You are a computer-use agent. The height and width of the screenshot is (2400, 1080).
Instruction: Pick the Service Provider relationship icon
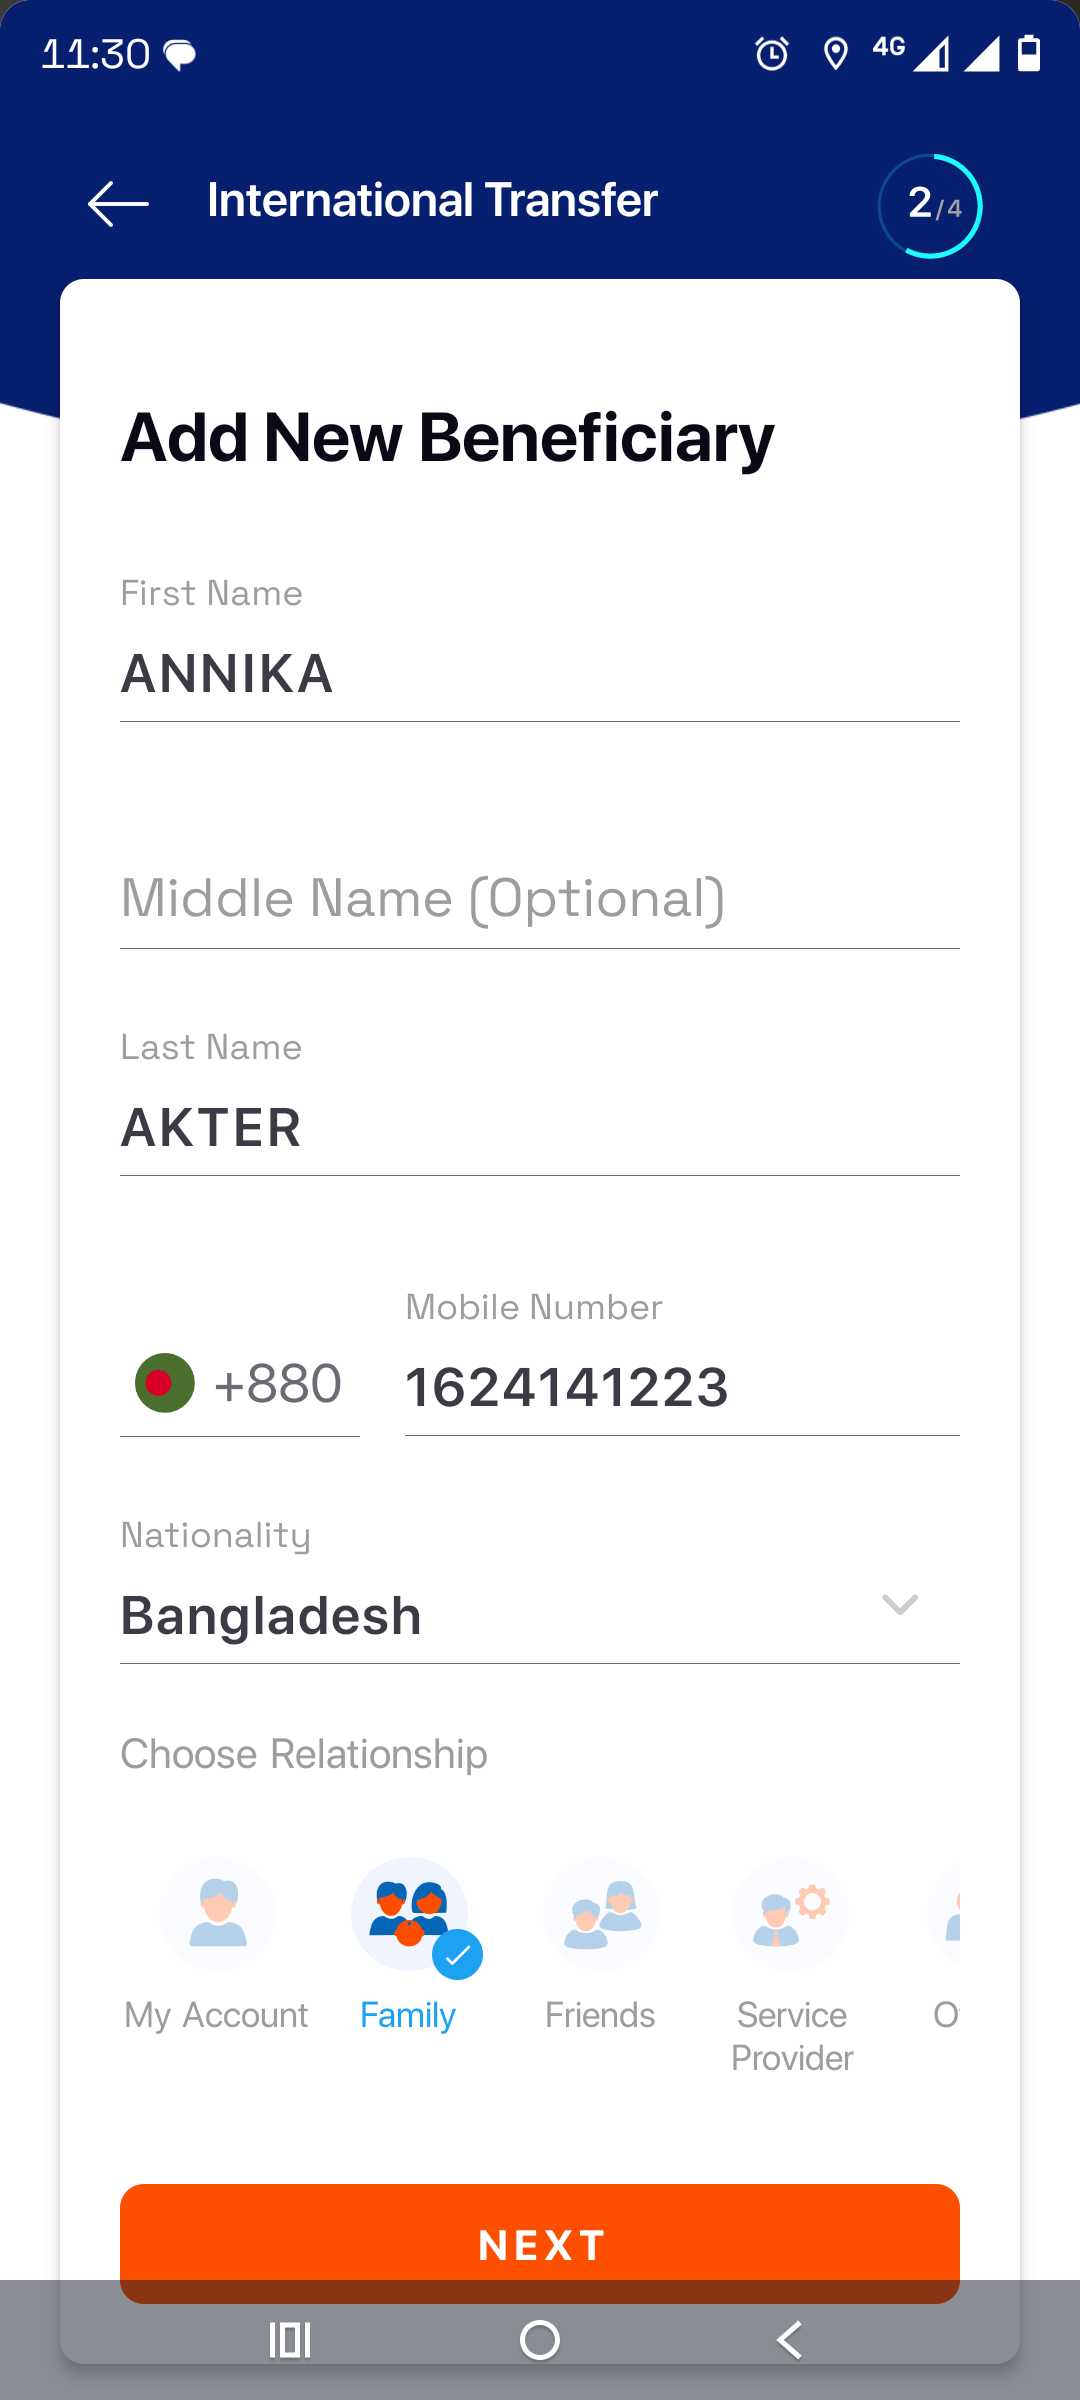coord(791,1914)
